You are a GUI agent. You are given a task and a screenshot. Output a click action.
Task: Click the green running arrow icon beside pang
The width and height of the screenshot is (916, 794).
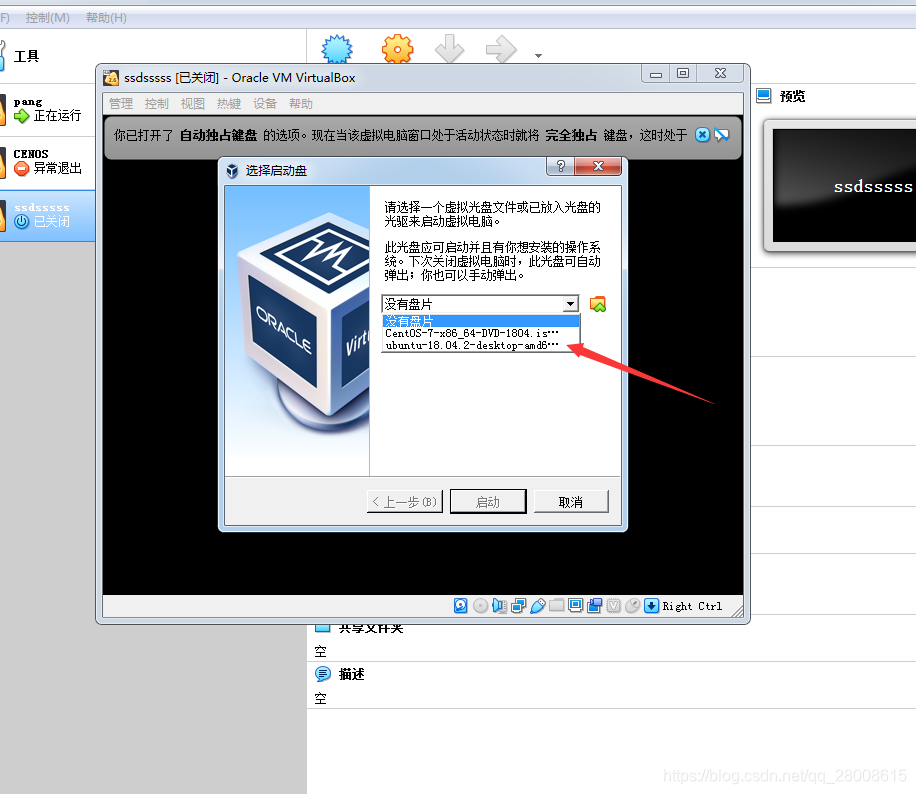[22, 116]
